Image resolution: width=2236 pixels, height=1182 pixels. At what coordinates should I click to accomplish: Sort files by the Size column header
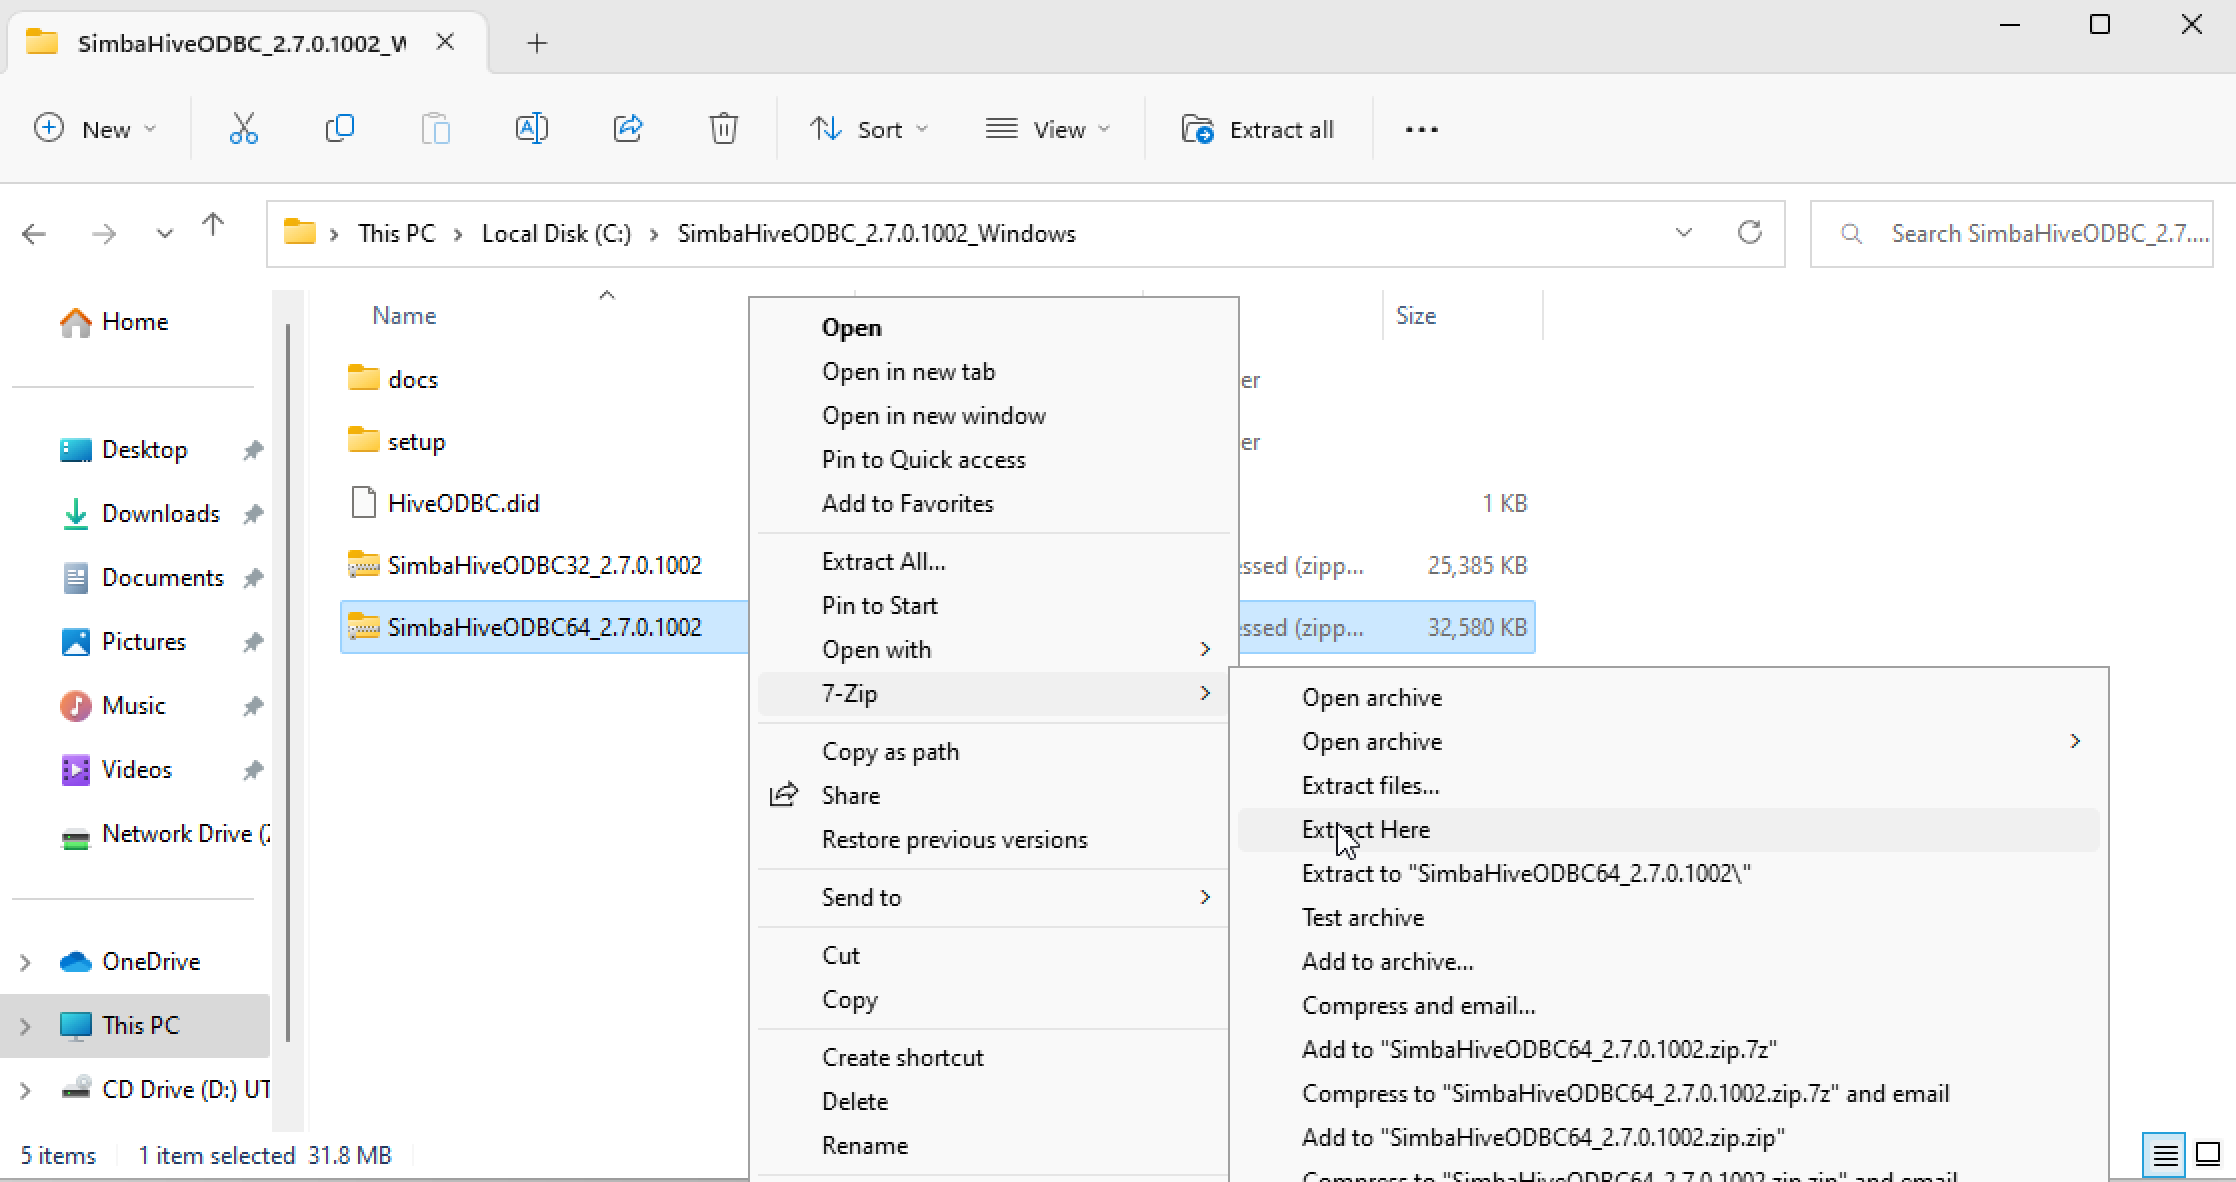pos(1416,316)
